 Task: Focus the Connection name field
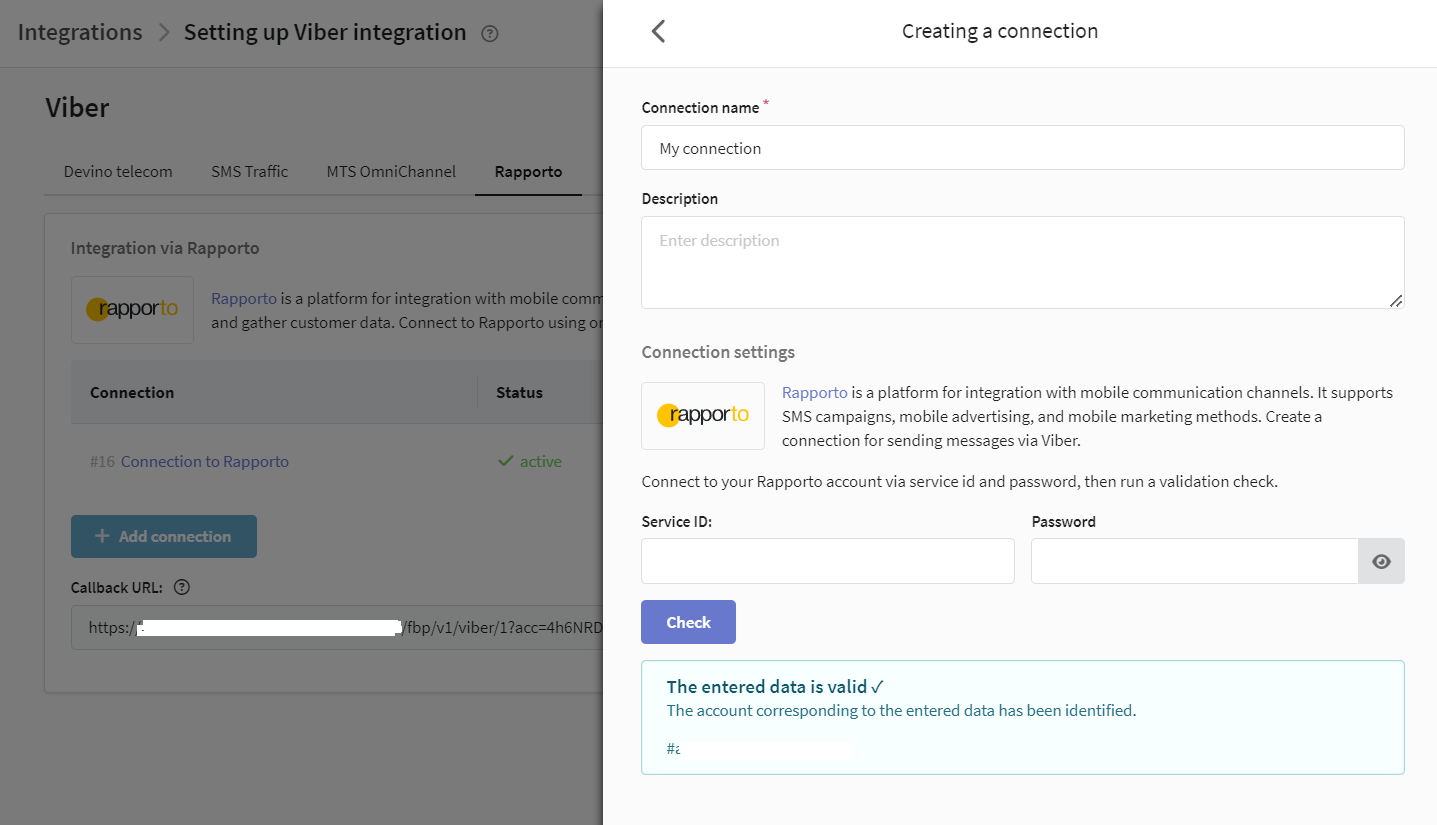click(x=1022, y=148)
